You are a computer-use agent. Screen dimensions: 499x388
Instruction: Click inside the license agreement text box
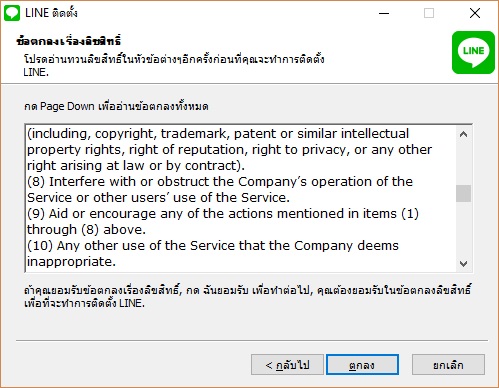pos(241,198)
